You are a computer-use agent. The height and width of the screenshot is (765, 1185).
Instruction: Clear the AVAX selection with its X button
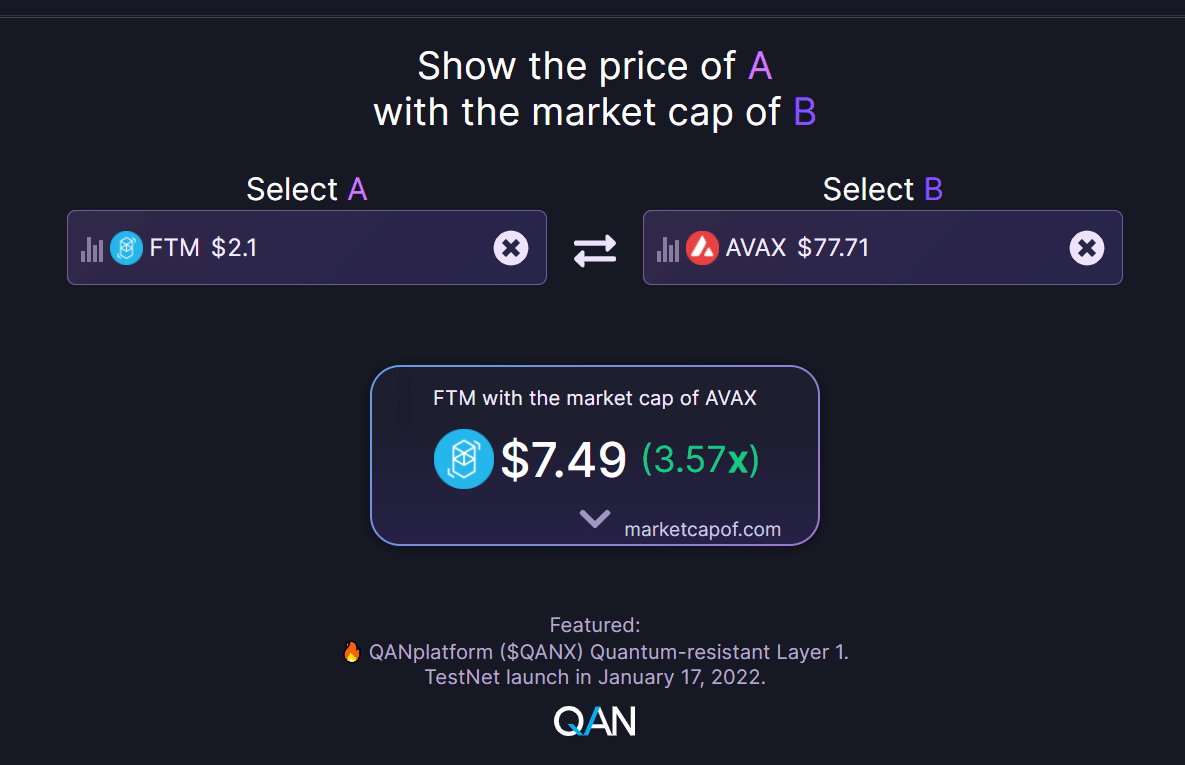point(1086,247)
